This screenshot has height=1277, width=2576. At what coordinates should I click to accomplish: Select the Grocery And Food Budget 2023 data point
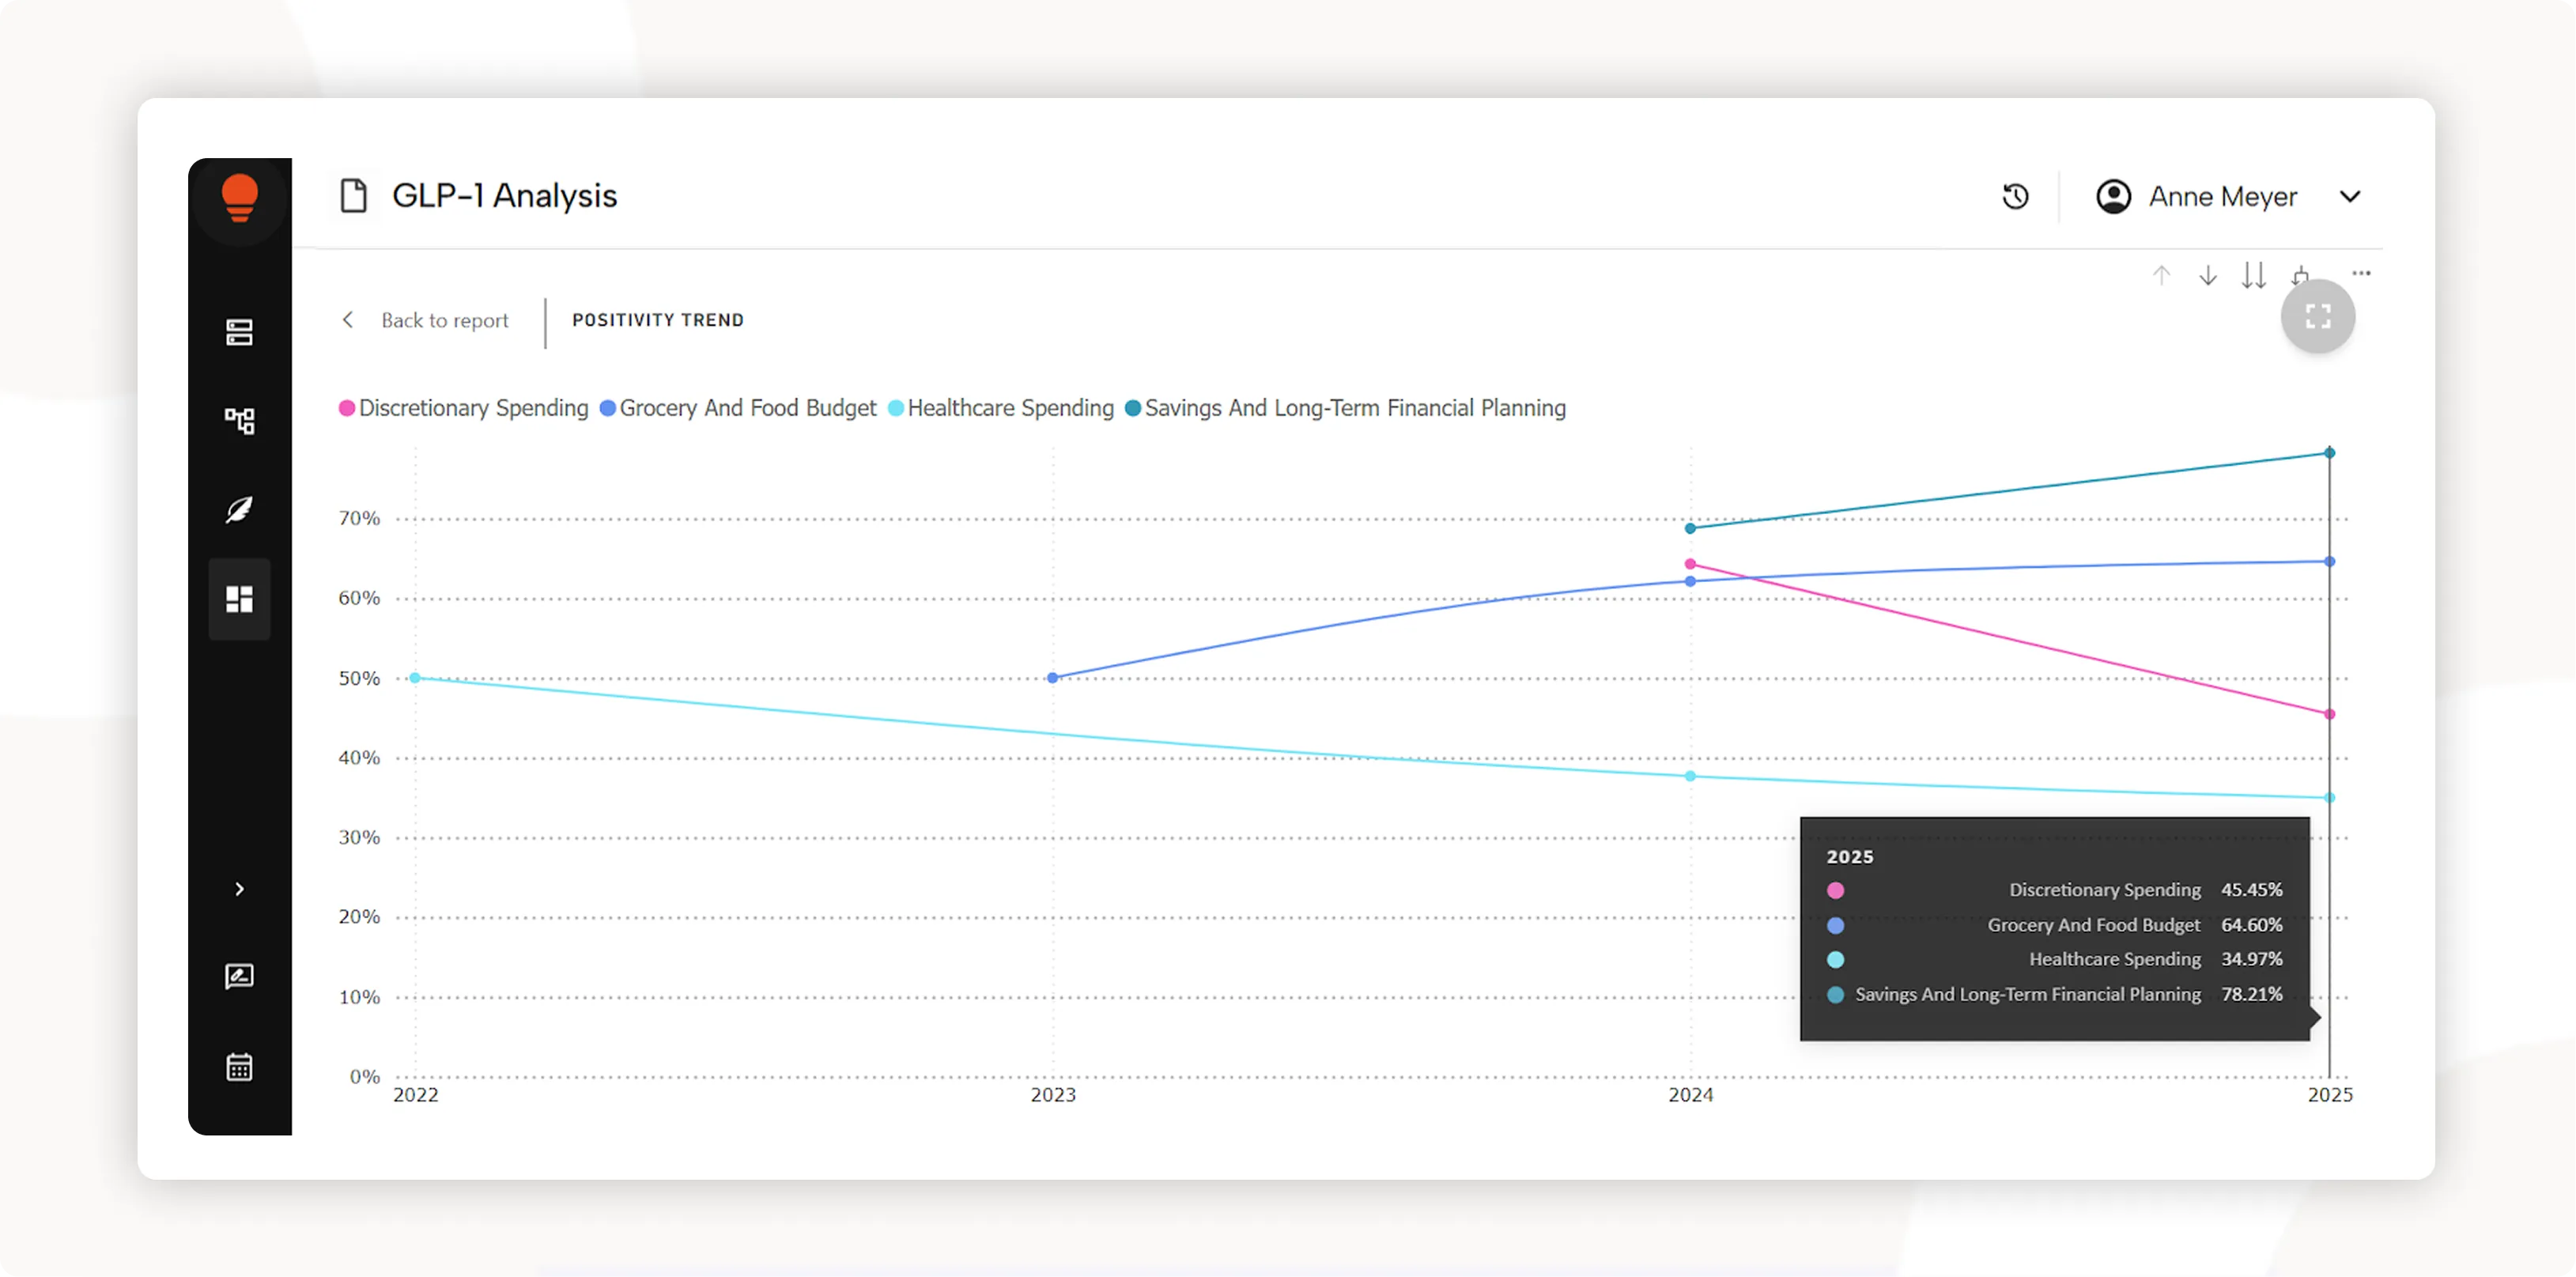pos(1053,678)
